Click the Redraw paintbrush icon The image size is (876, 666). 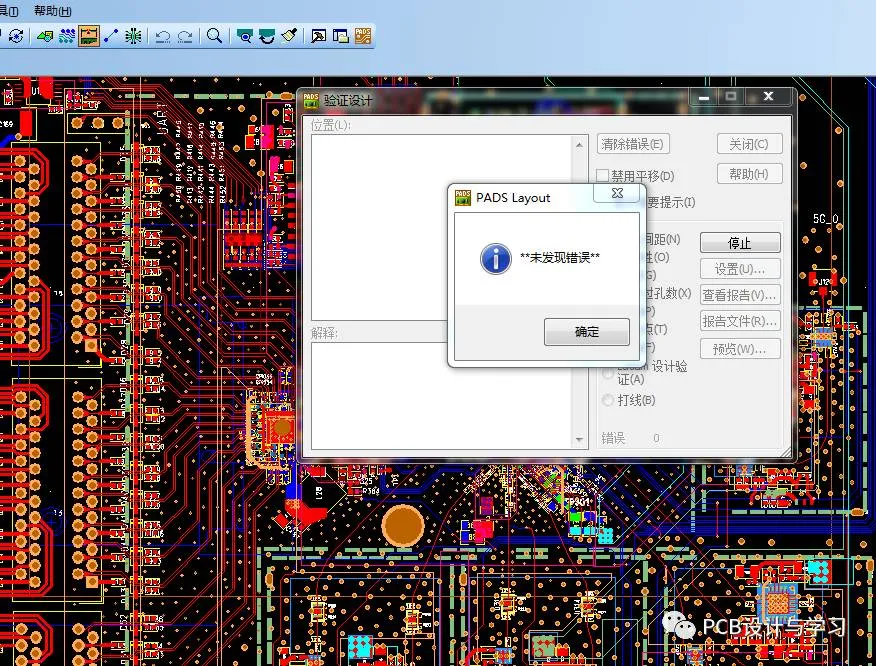click(289, 36)
